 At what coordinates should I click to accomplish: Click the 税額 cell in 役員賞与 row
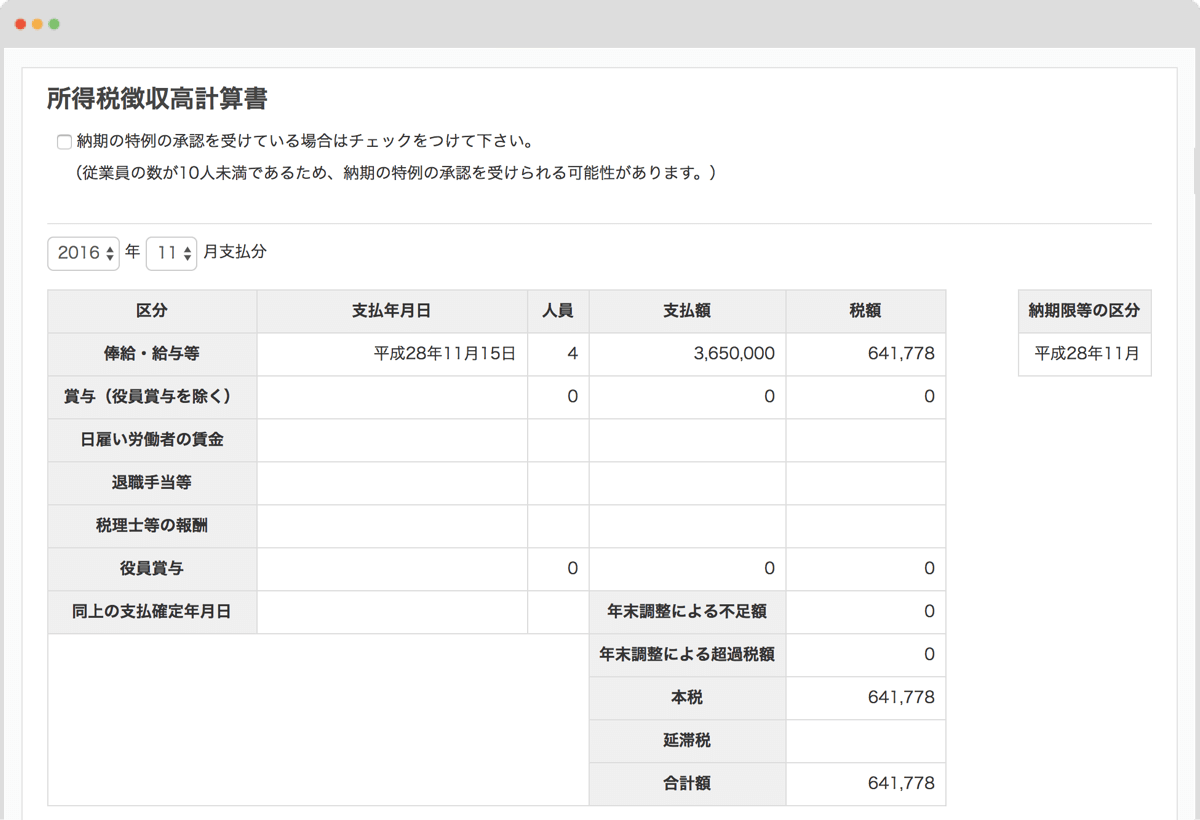click(x=866, y=569)
